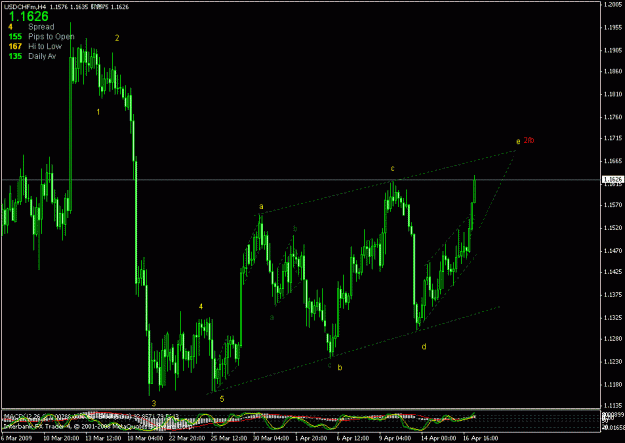The width and height of the screenshot is (625, 443).
Task: Click yellow wave label 3 at the chart low
Action: 154,404
